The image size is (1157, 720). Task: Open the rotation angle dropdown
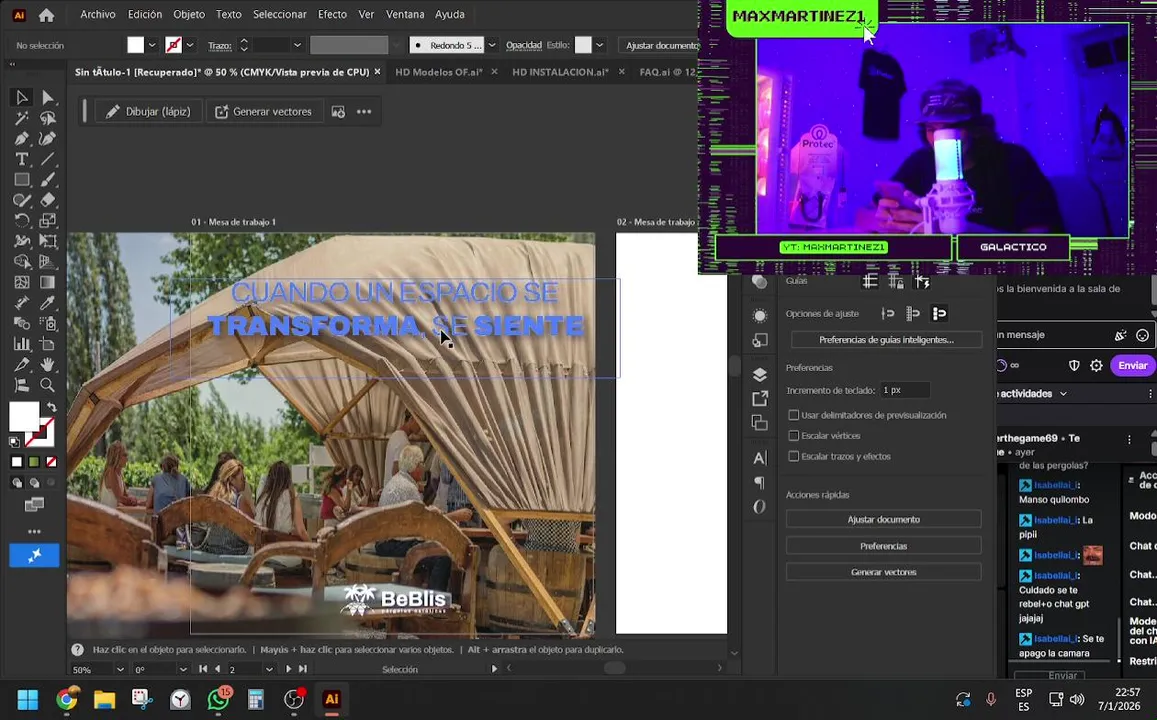click(x=183, y=670)
